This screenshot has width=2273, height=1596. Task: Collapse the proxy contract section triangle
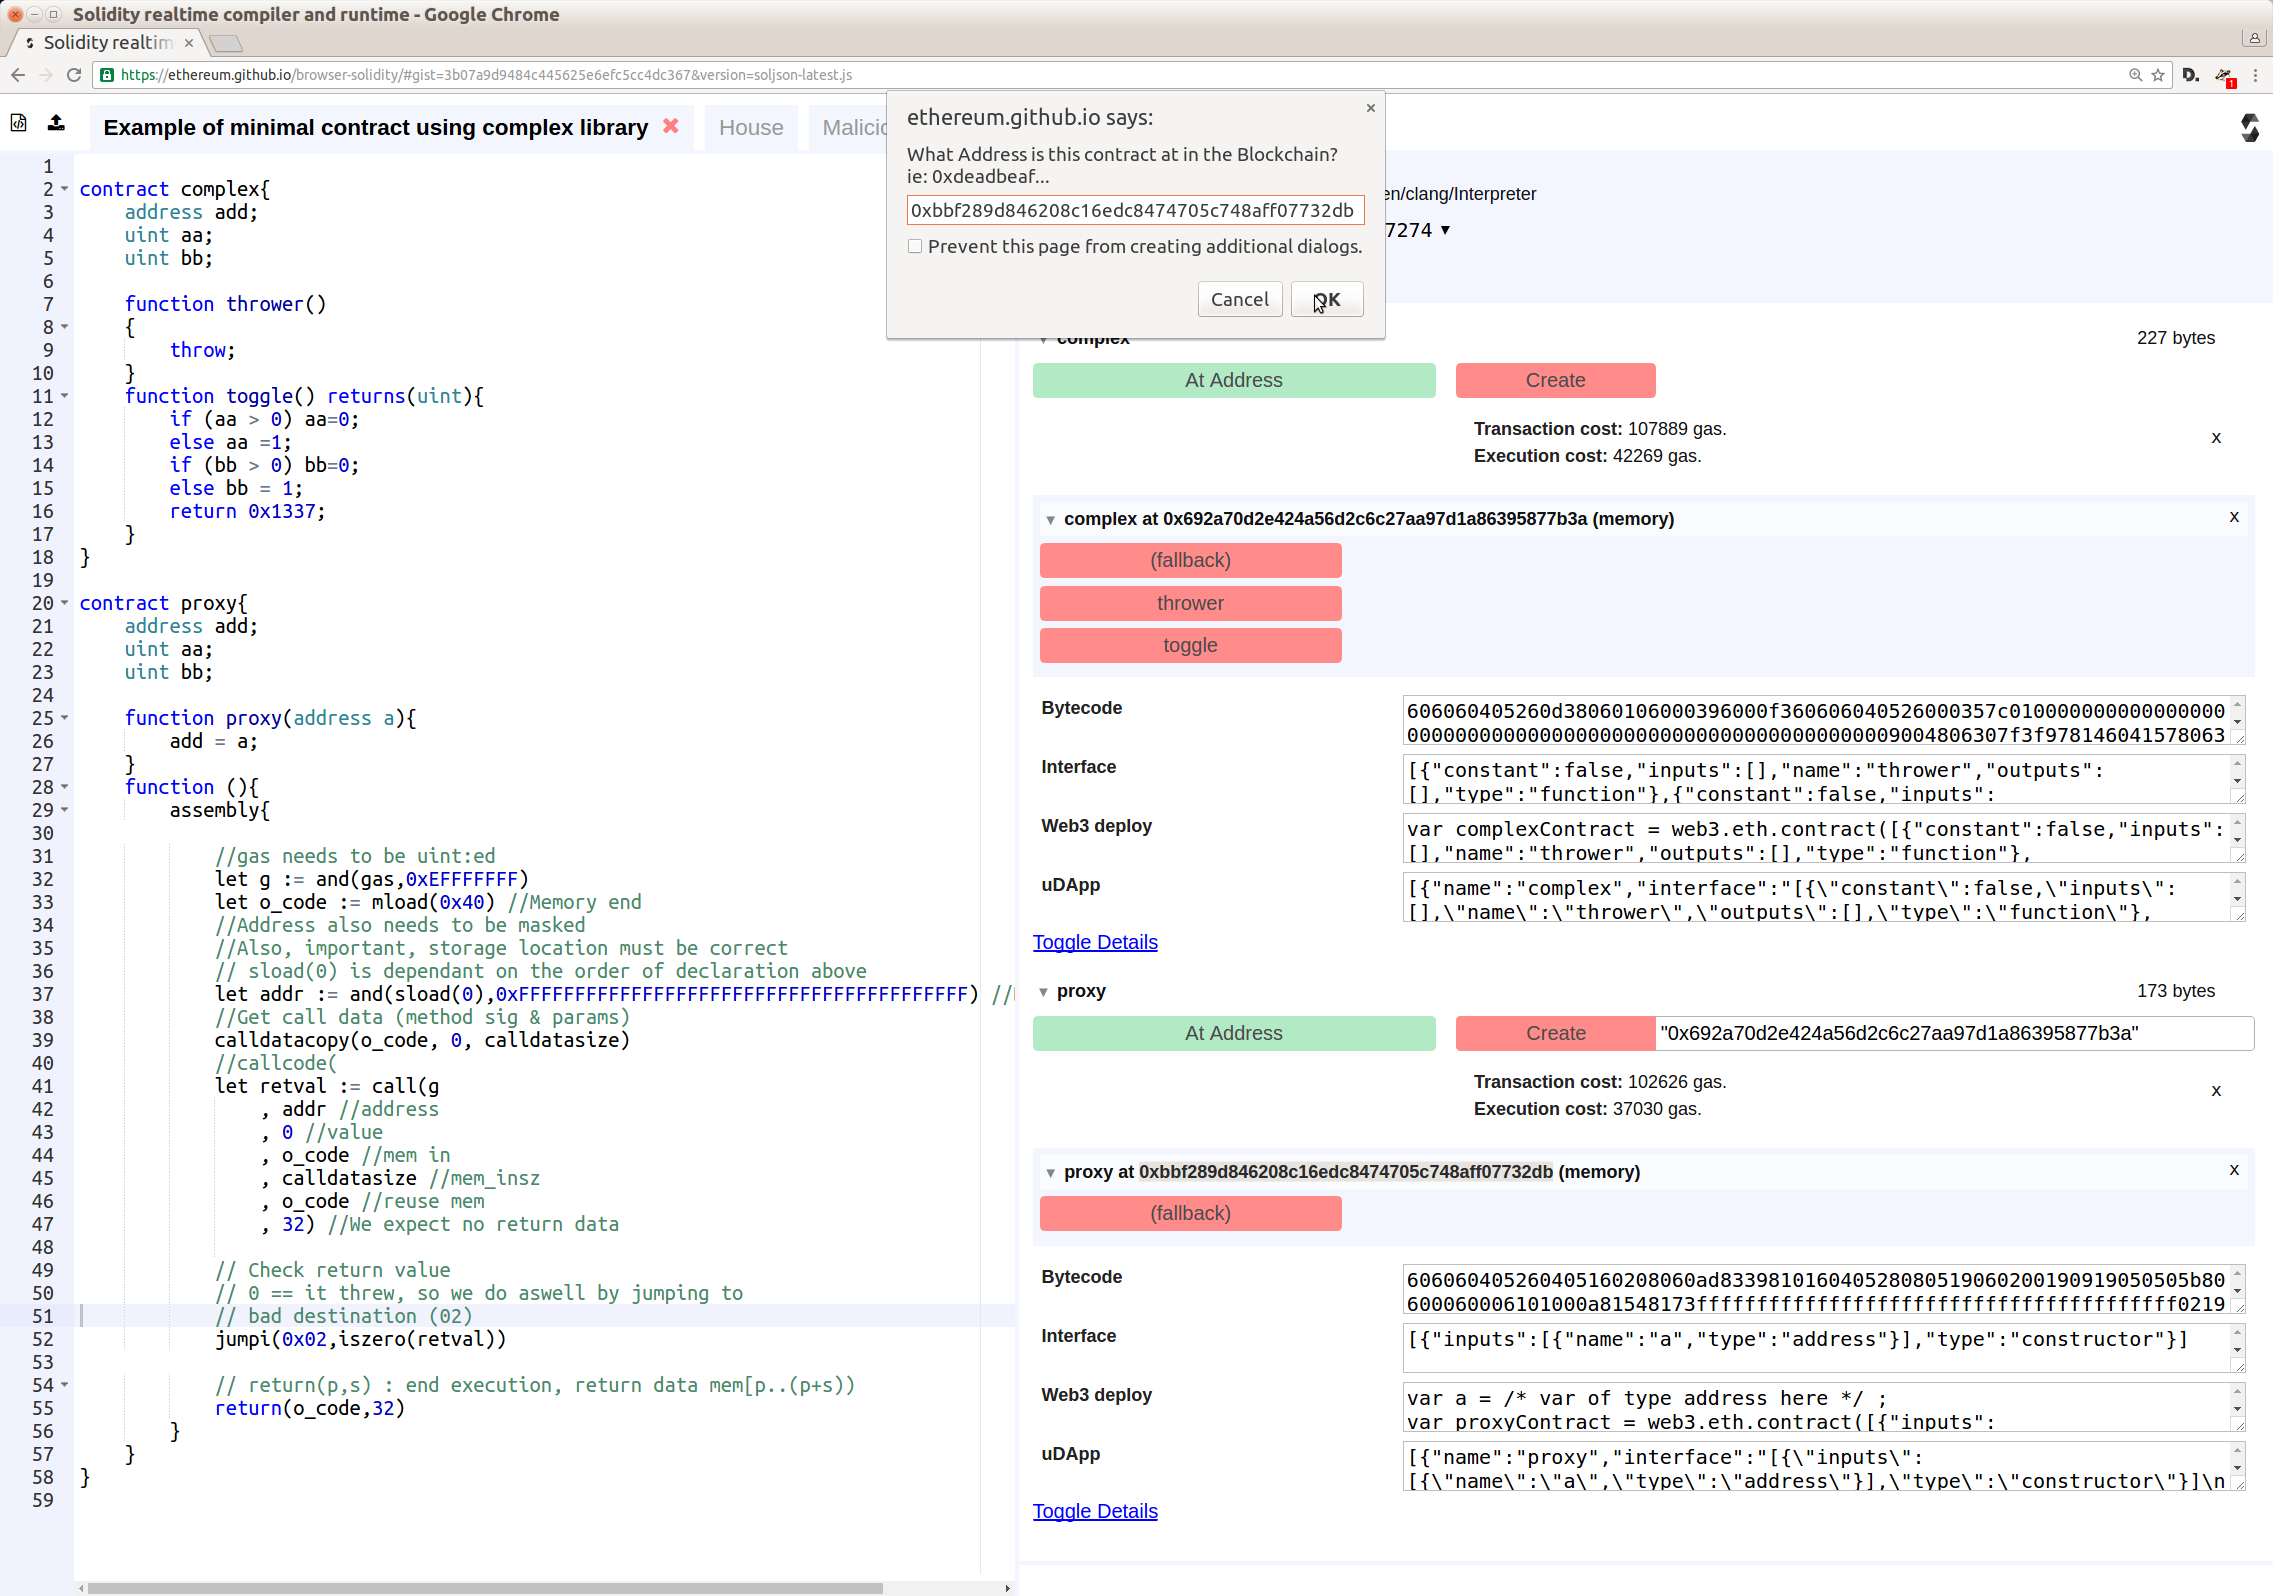coord(1043,992)
